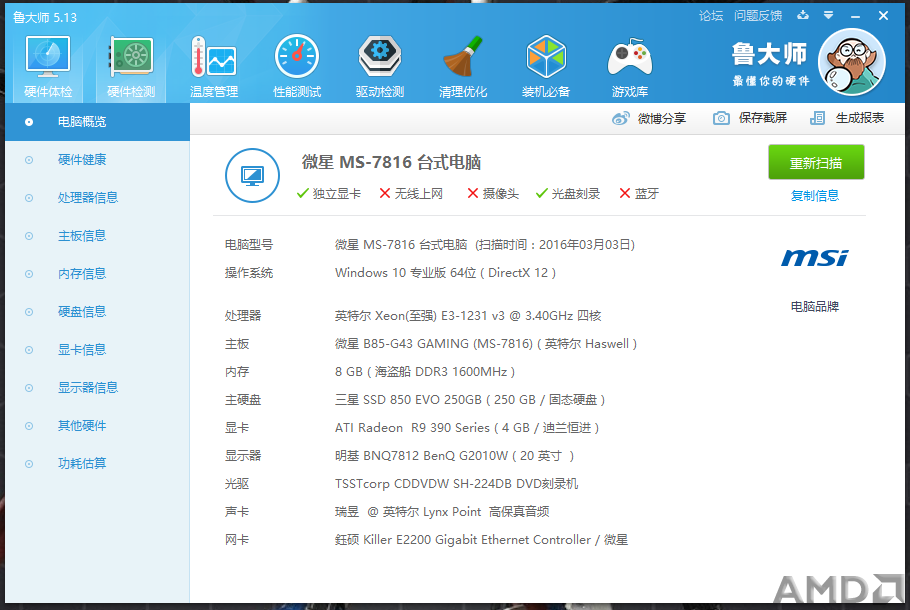910x610 pixels.
Task: Click the camera save-screenshot icon
Action: pos(721,118)
